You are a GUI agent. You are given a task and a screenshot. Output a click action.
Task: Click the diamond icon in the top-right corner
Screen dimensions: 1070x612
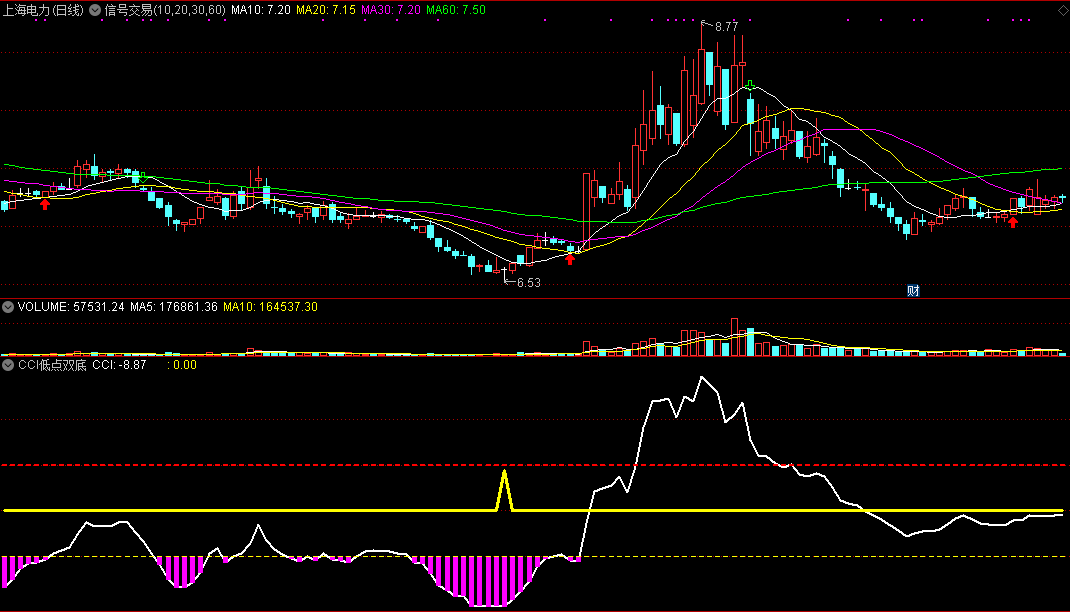(x=1062, y=10)
